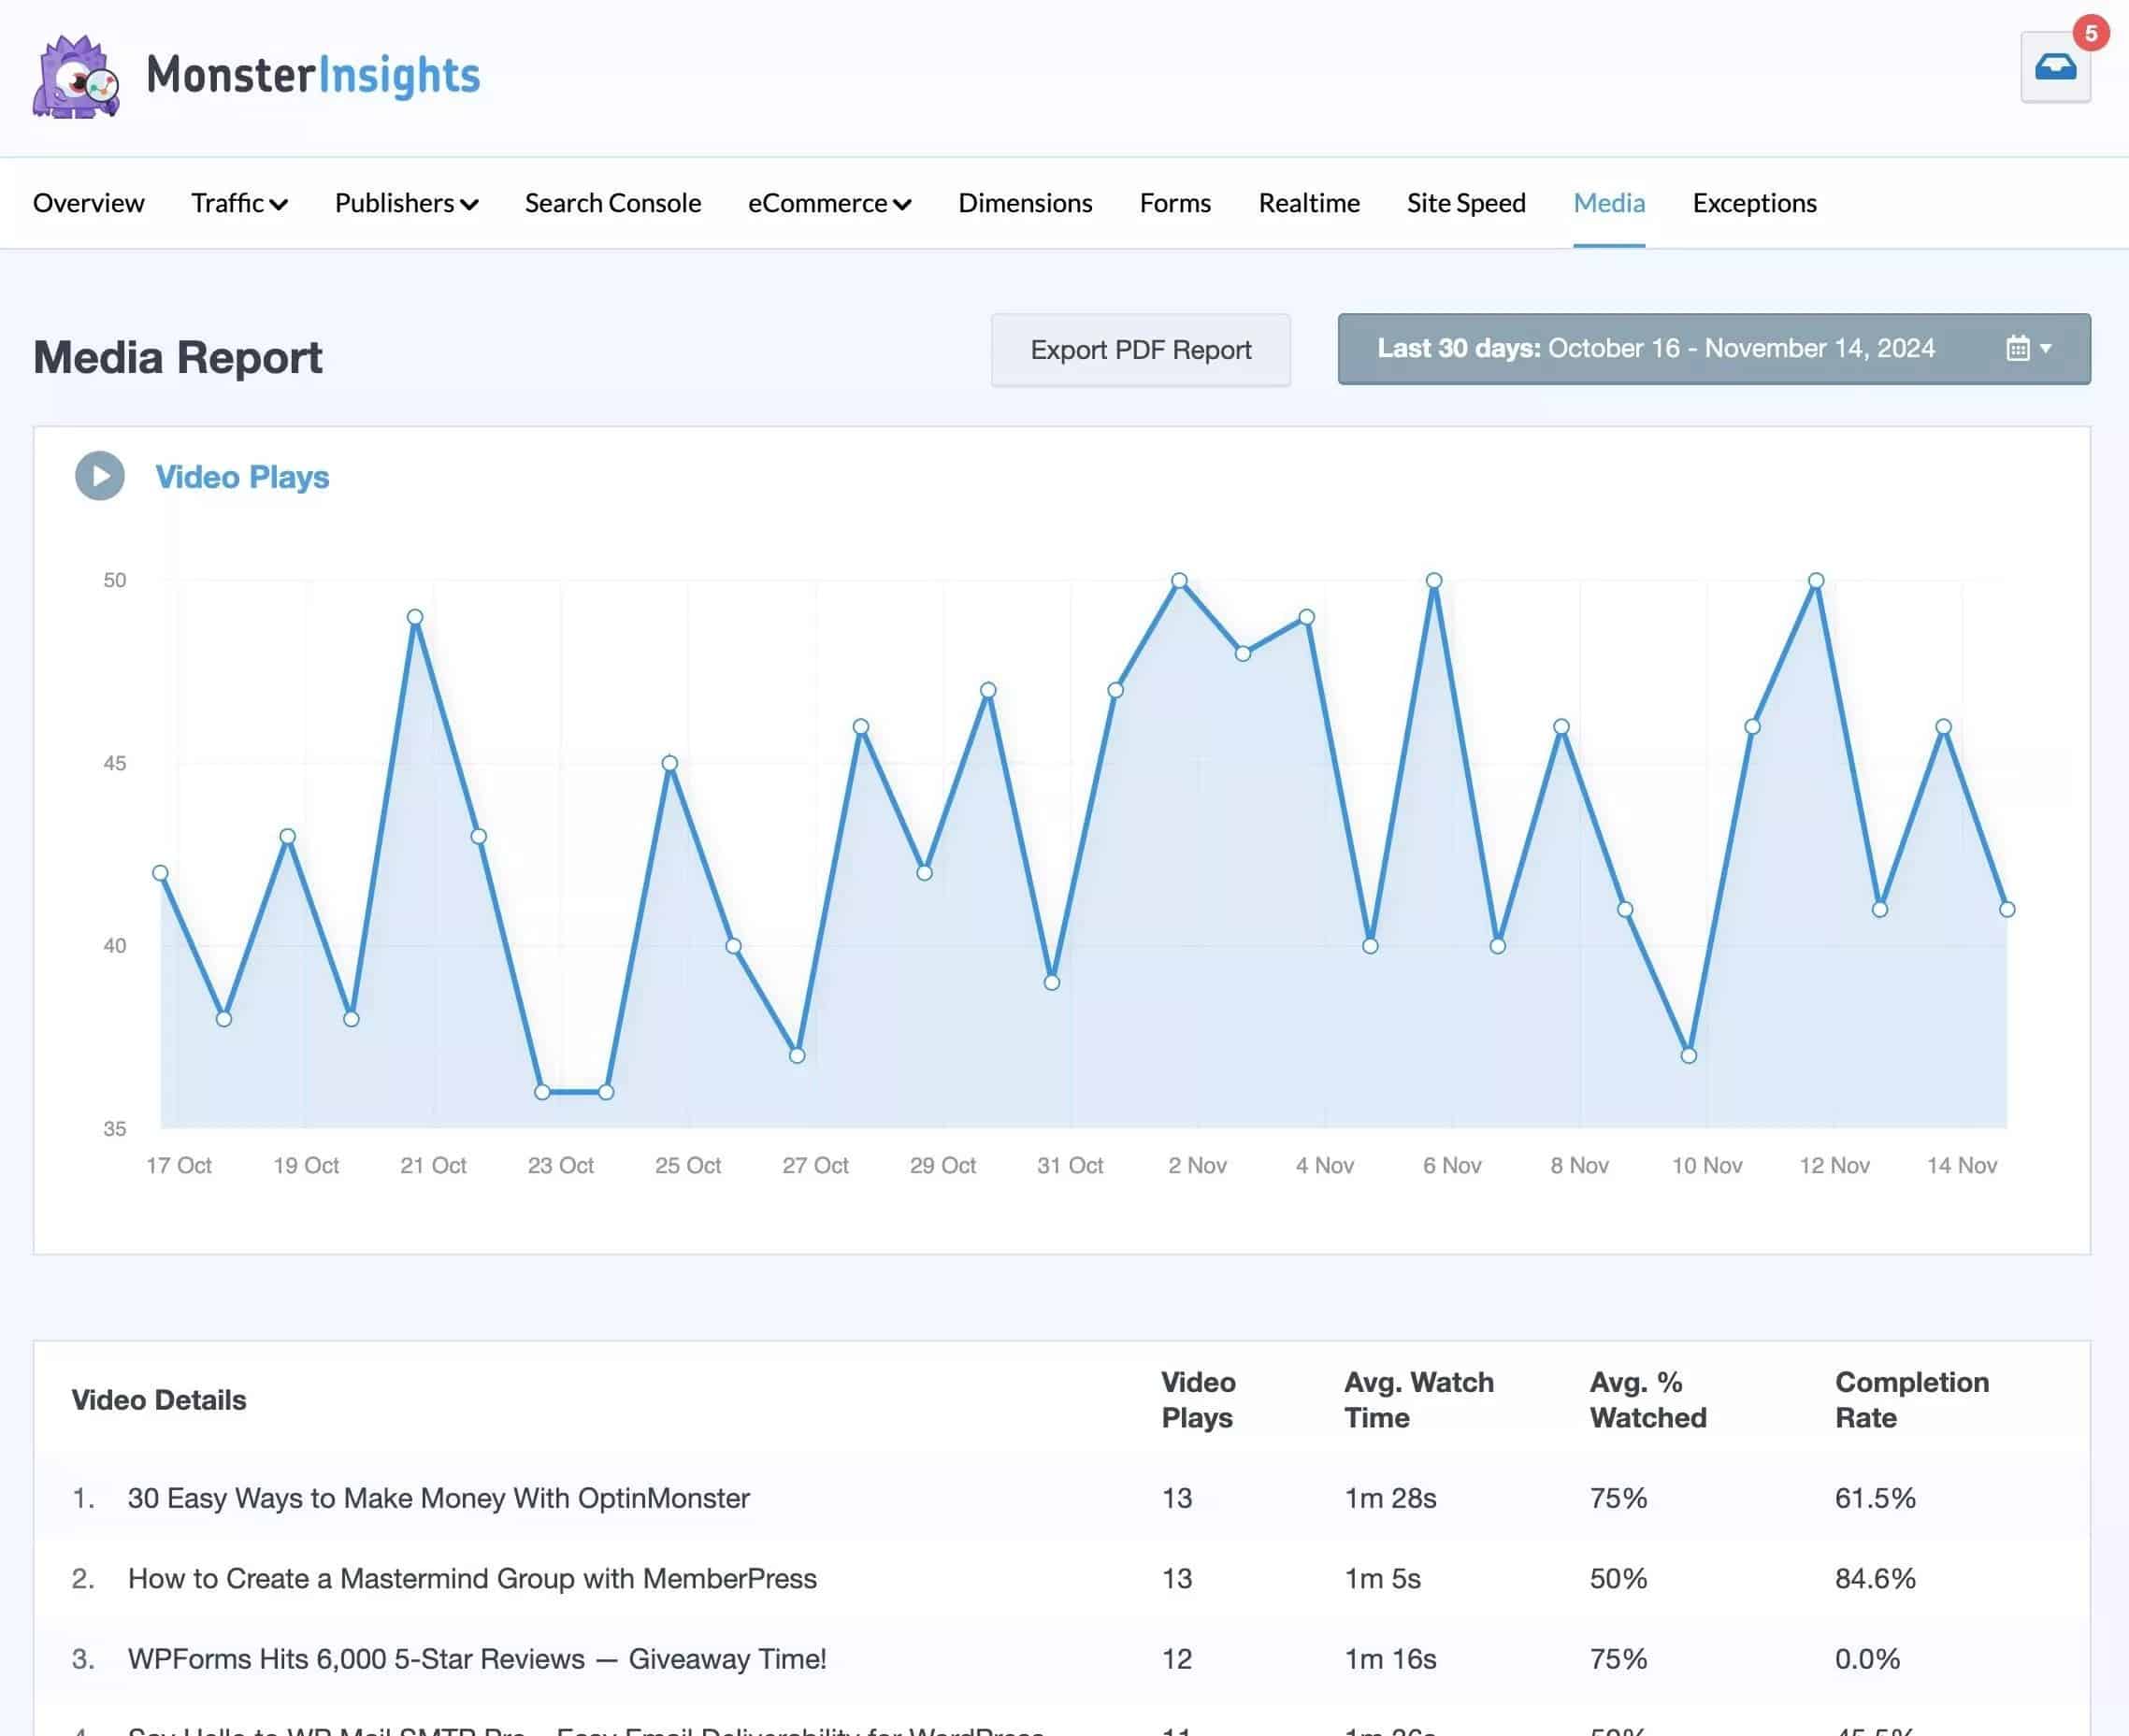Go to the Site Speed tab
The image size is (2129, 1736).
(1465, 203)
